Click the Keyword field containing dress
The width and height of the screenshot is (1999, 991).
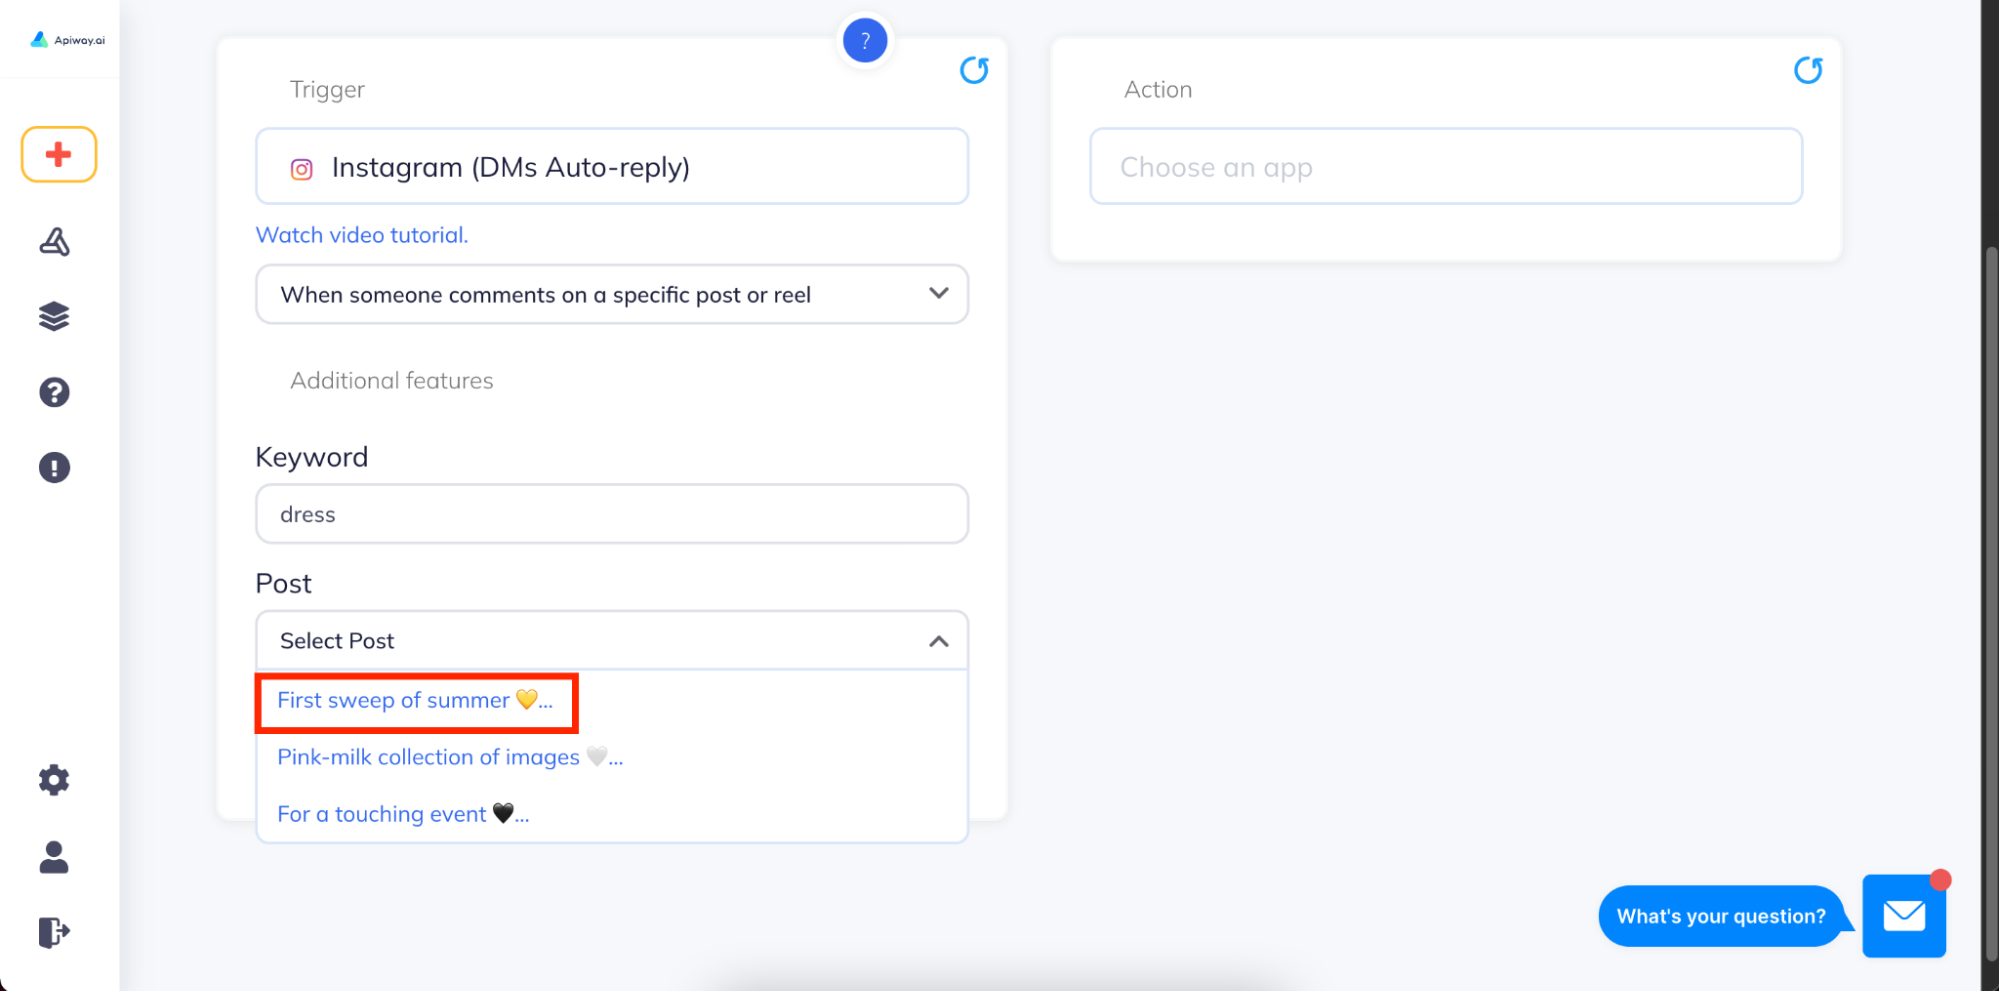[x=612, y=514]
